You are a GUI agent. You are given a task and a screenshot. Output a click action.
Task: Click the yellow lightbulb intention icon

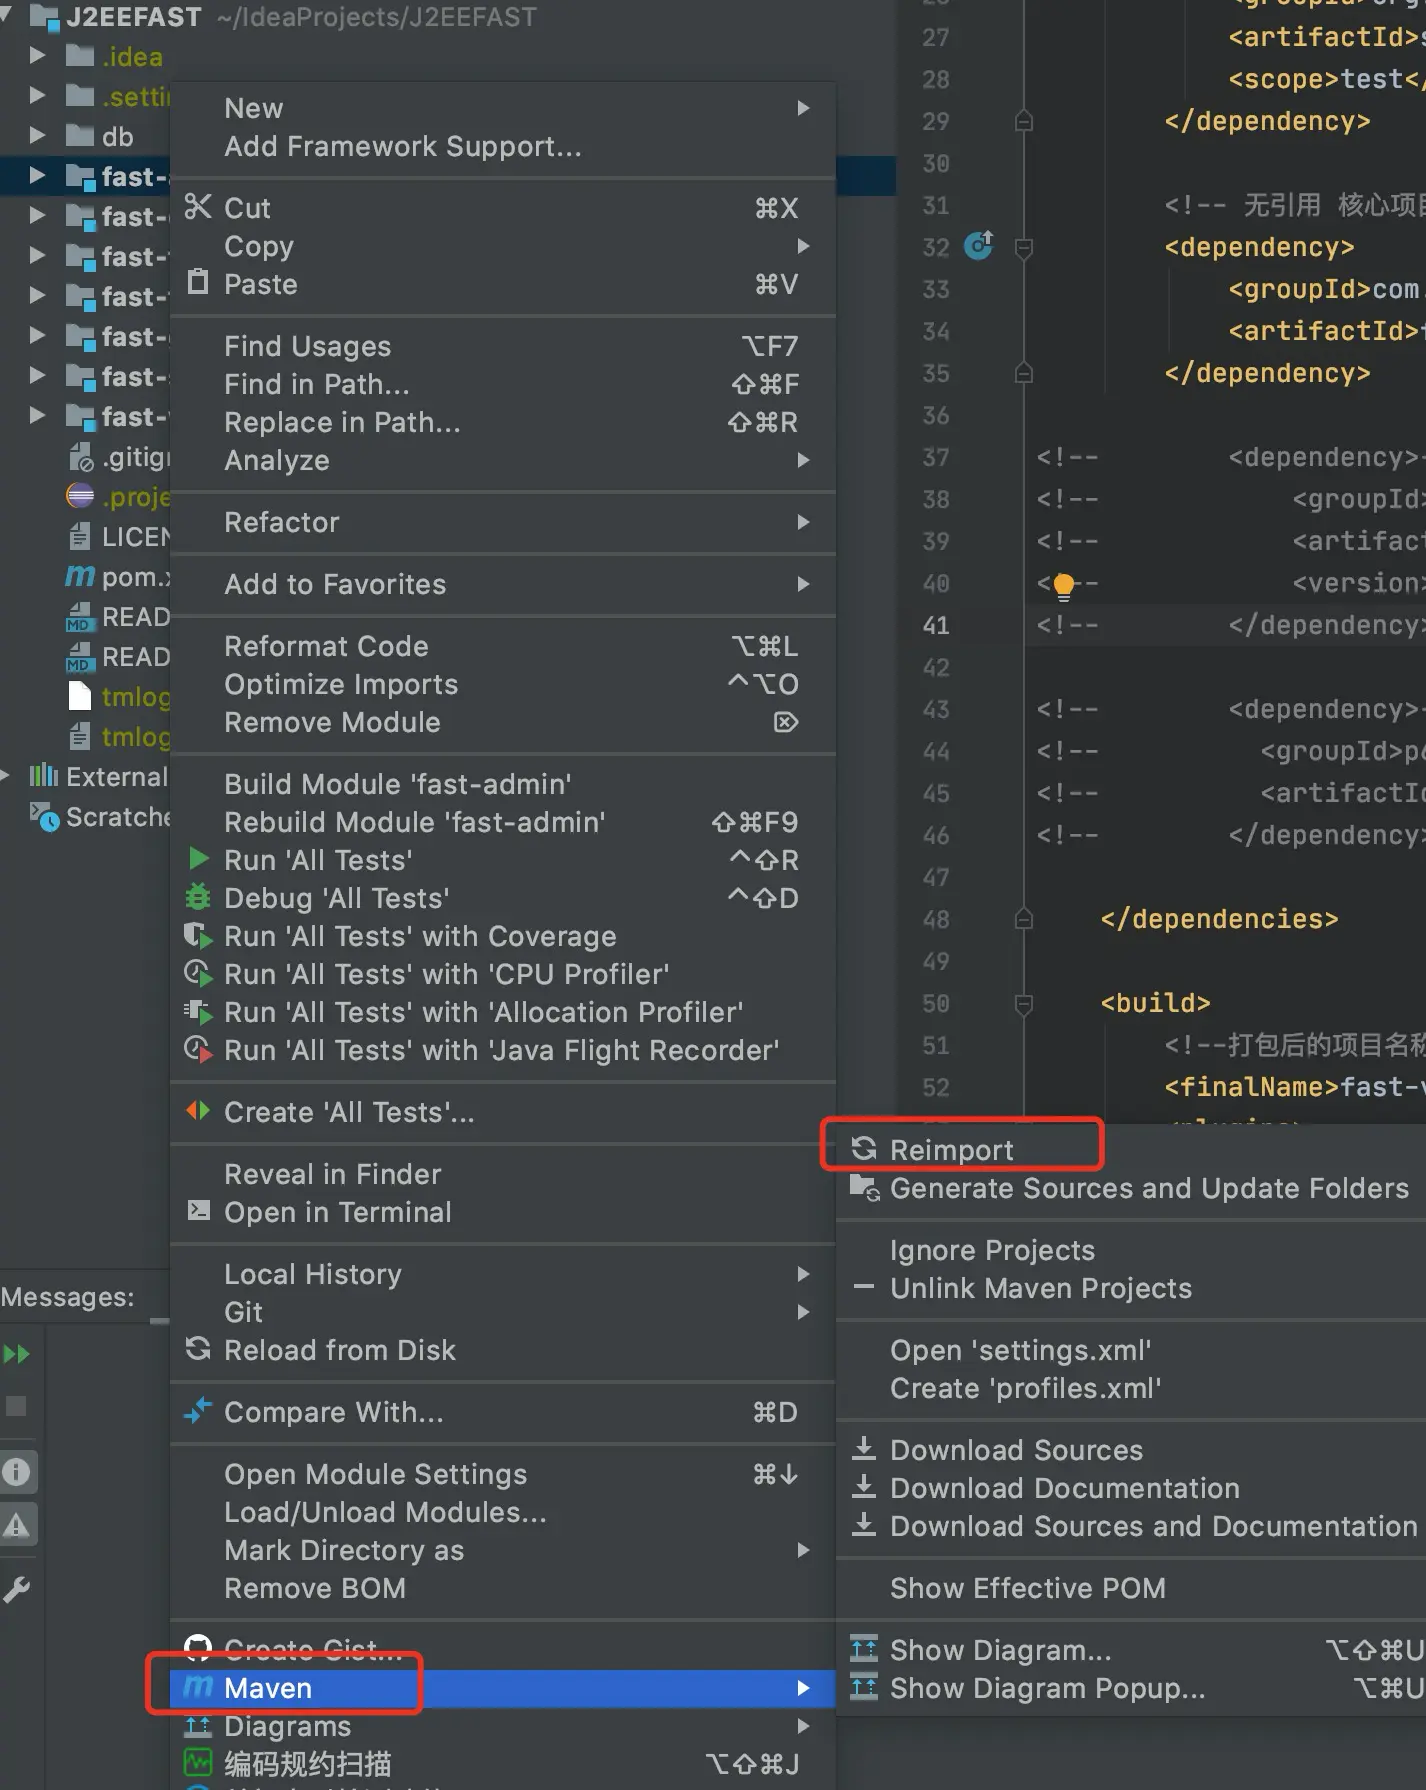tap(1064, 585)
